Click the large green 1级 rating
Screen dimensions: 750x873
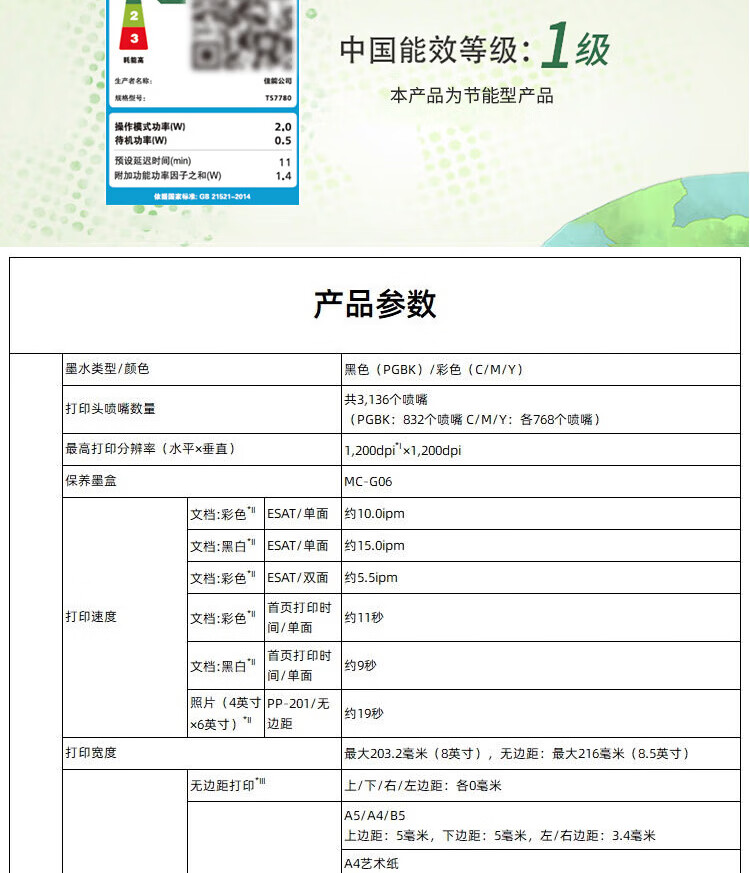[575, 46]
